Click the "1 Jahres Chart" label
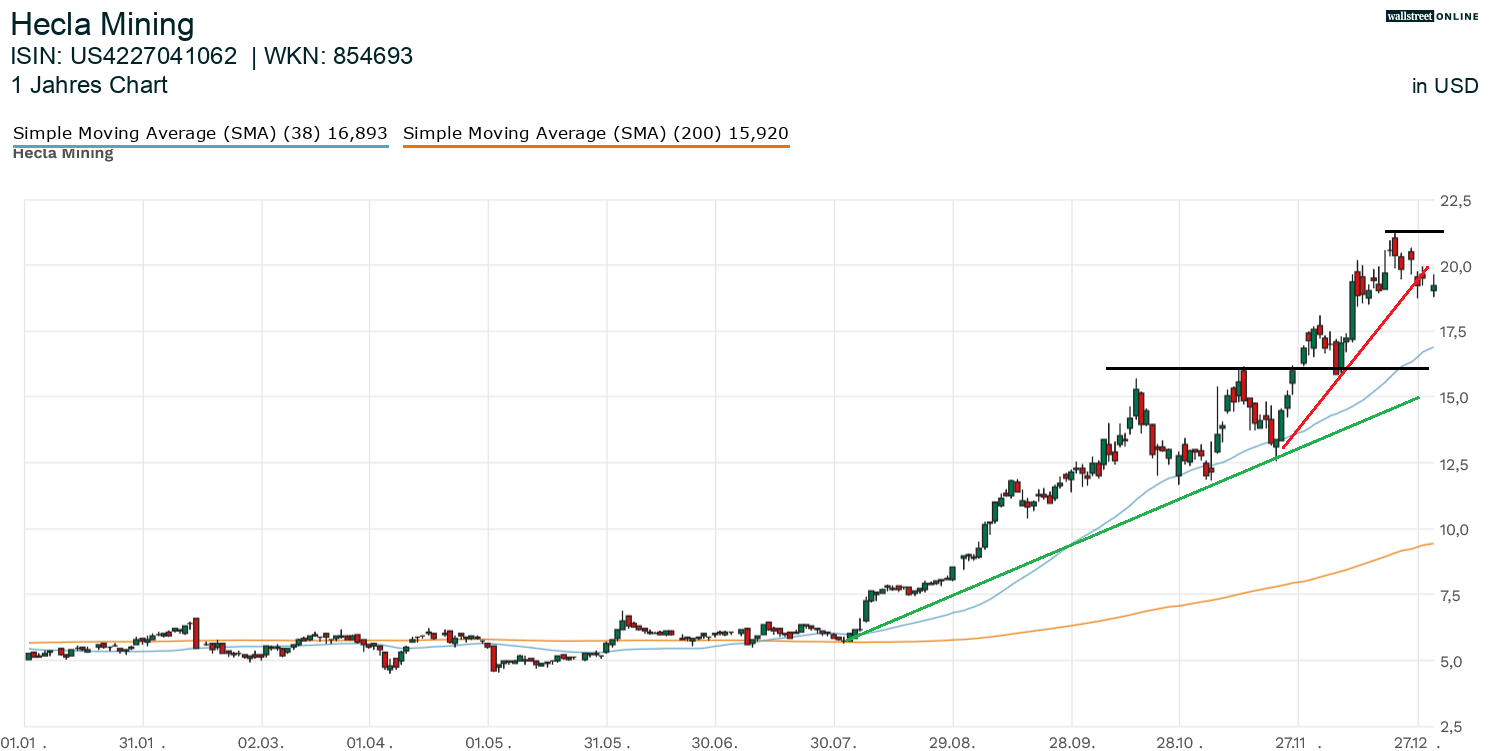The image size is (1490, 751). point(89,85)
